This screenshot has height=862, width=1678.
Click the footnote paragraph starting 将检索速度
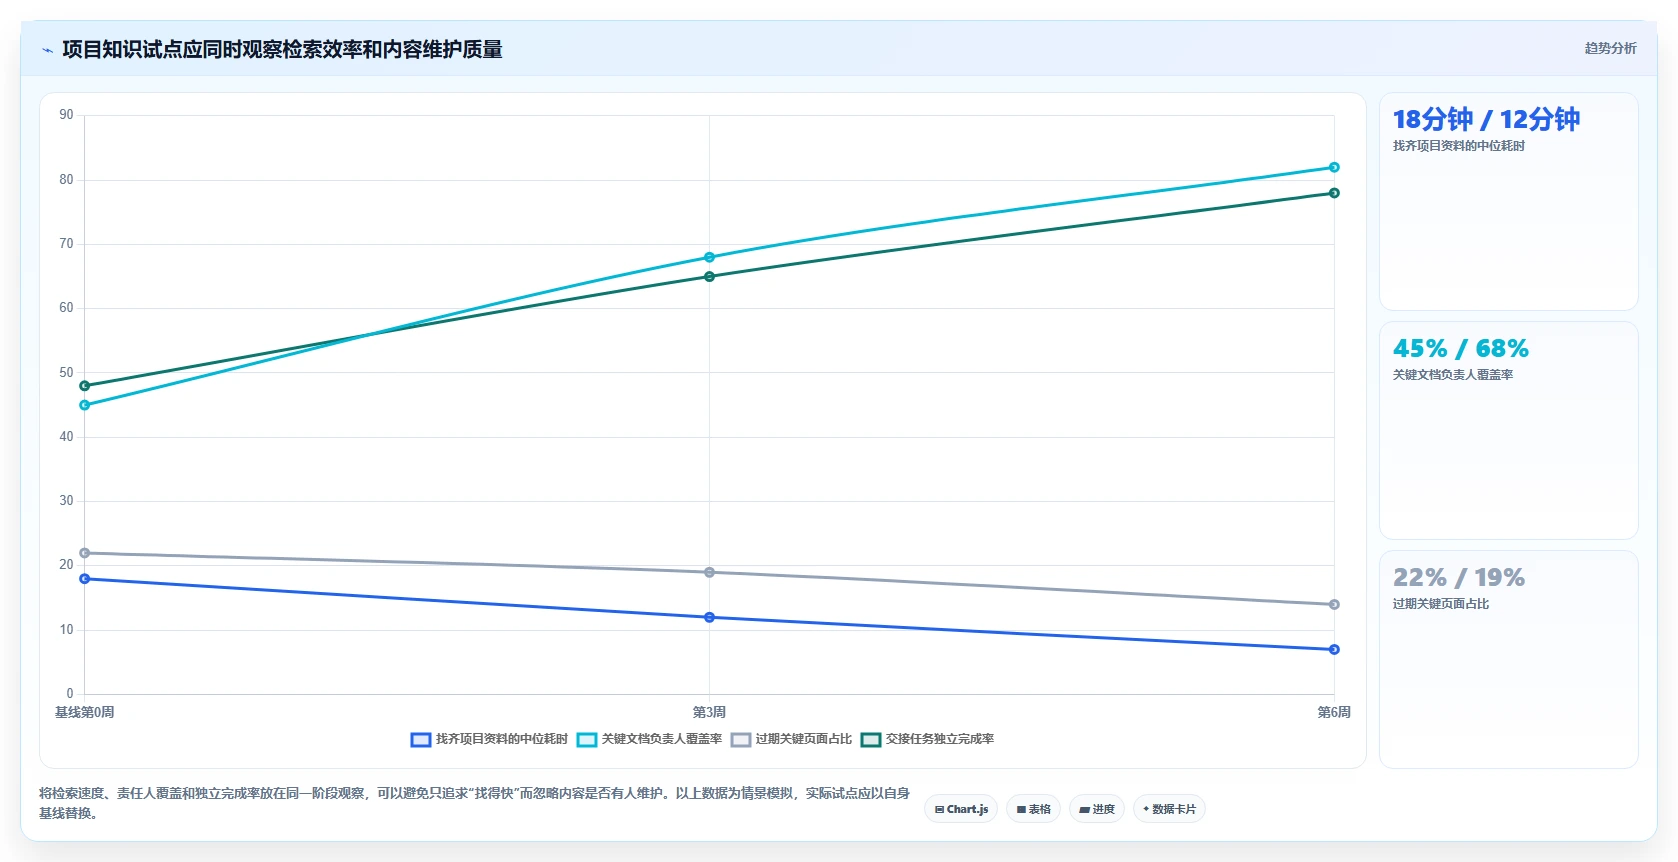(x=474, y=803)
